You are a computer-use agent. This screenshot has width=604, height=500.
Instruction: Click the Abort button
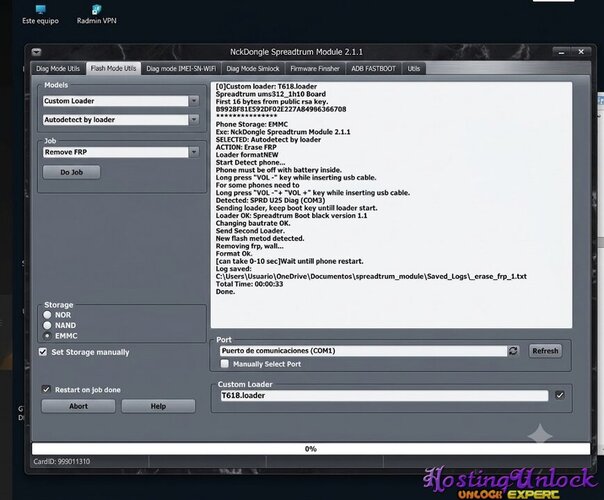[78, 406]
